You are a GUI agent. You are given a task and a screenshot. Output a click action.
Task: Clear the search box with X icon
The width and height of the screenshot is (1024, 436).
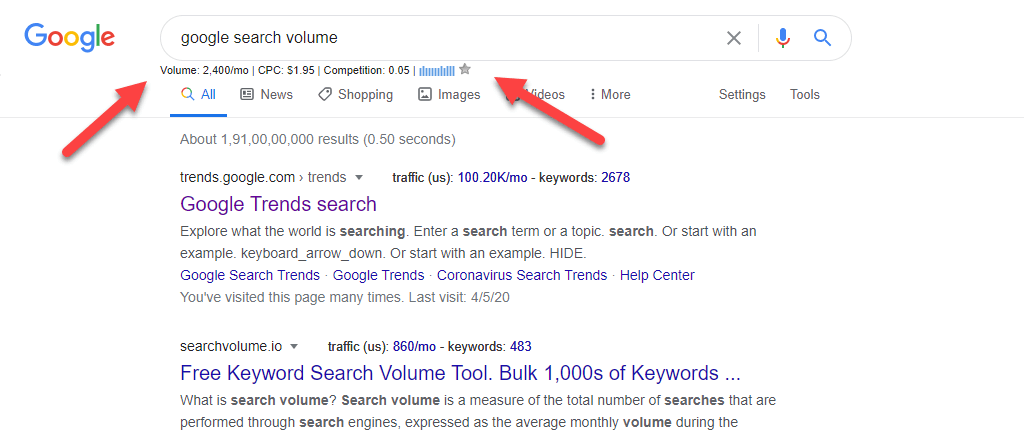coord(734,38)
